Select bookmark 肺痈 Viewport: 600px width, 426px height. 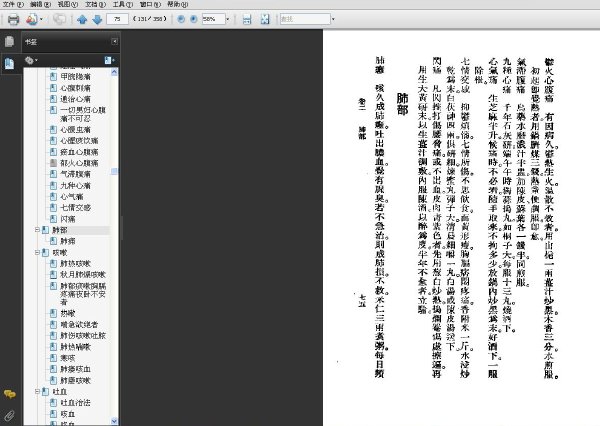click(68, 241)
